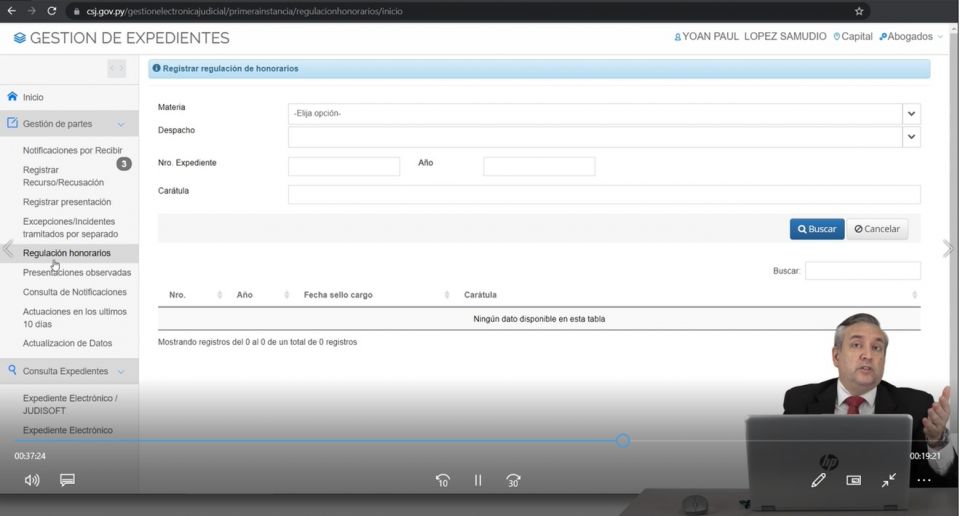Collapse Gestión de partes section
The width and height of the screenshot is (960, 516).
(x=69, y=124)
